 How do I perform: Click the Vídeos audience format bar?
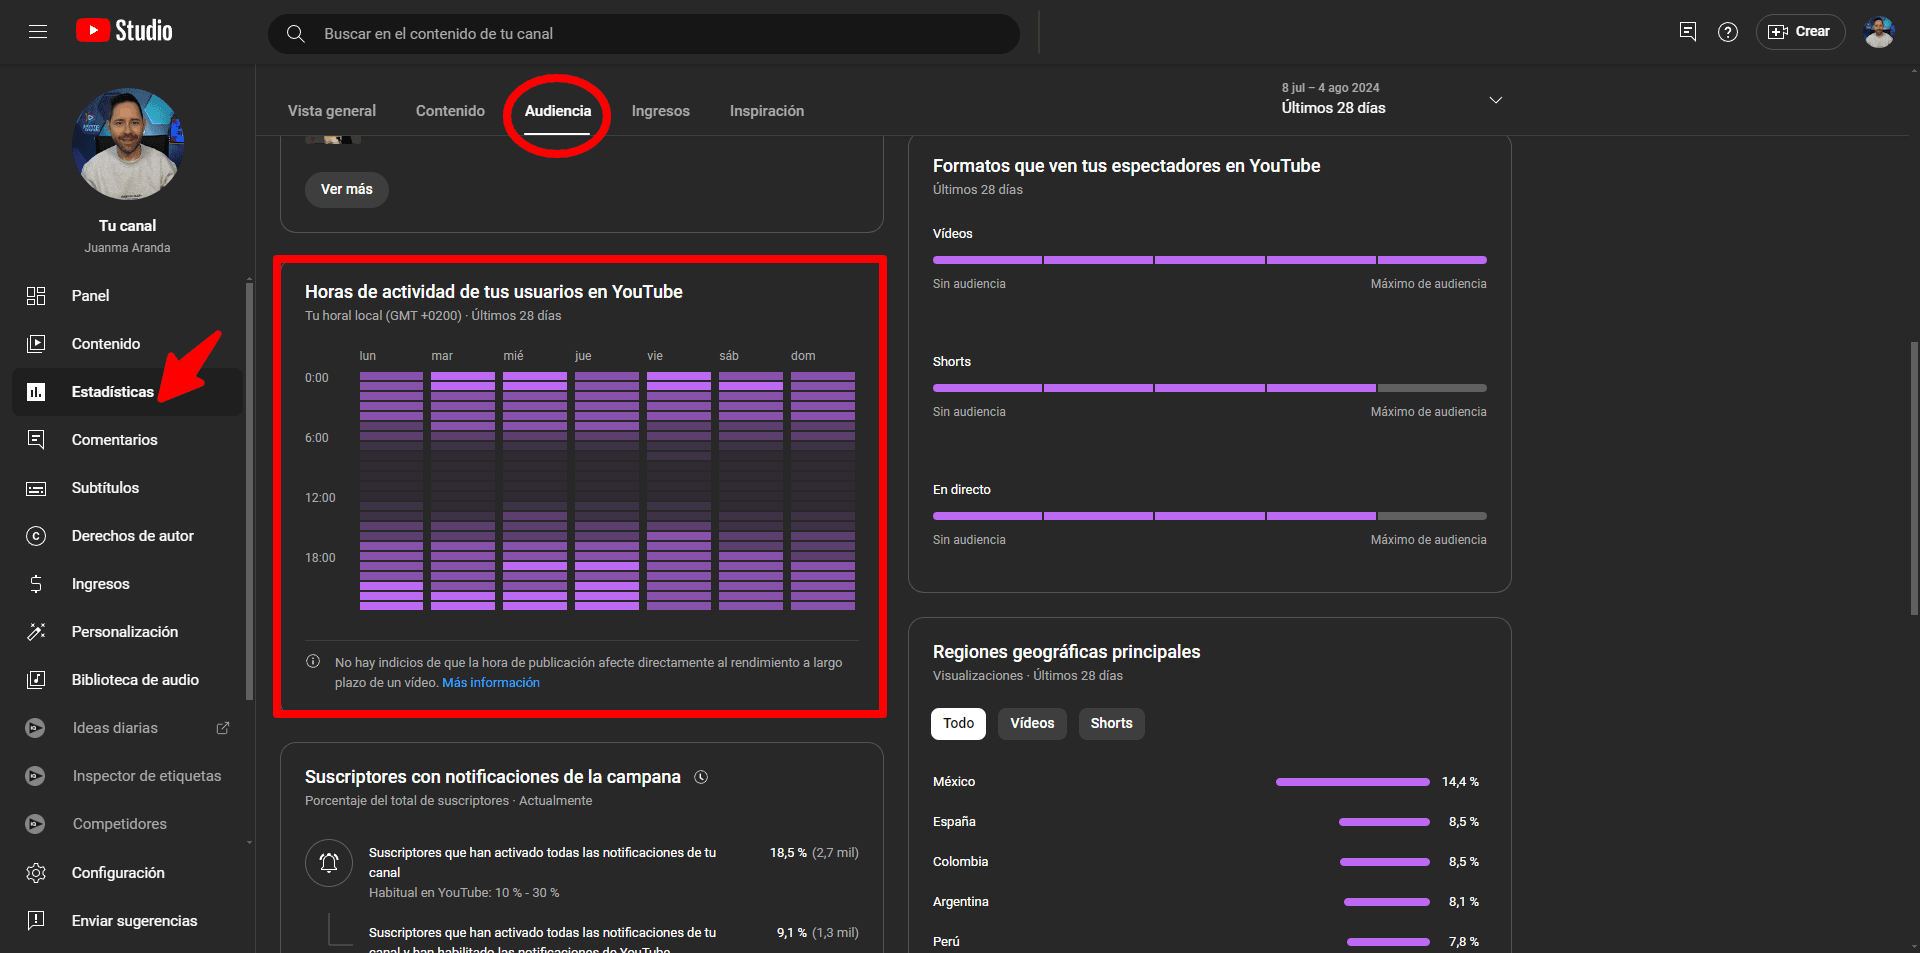pyautogui.click(x=1210, y=260)
